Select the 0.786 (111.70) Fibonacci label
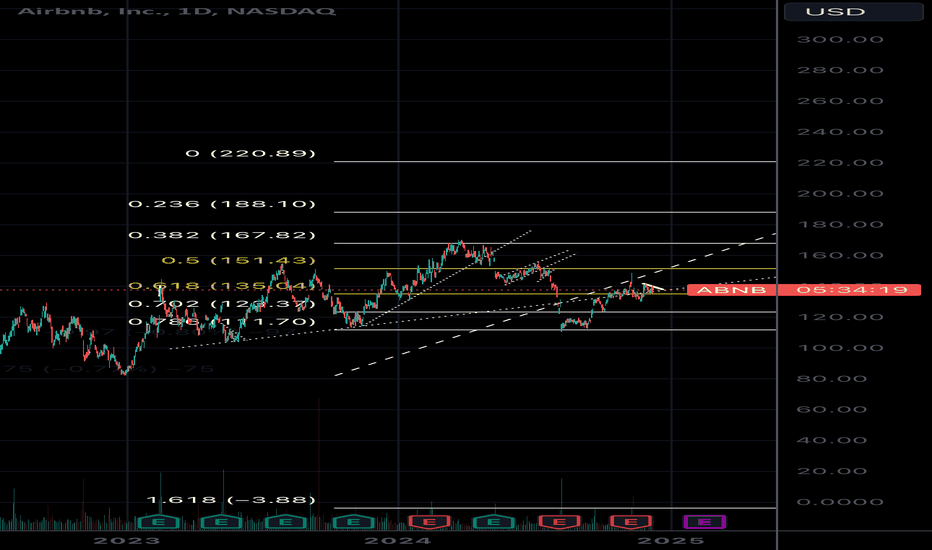The image size is (932, 550). pyautogui.click(x=222, y=322)
